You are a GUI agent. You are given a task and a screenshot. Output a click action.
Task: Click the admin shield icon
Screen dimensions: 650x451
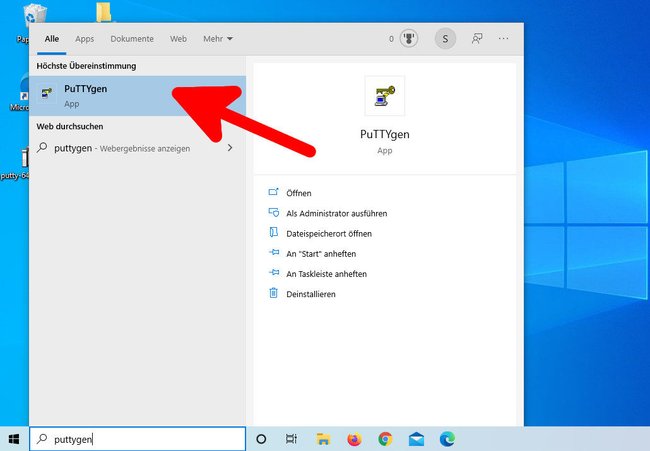pos(274,213)
